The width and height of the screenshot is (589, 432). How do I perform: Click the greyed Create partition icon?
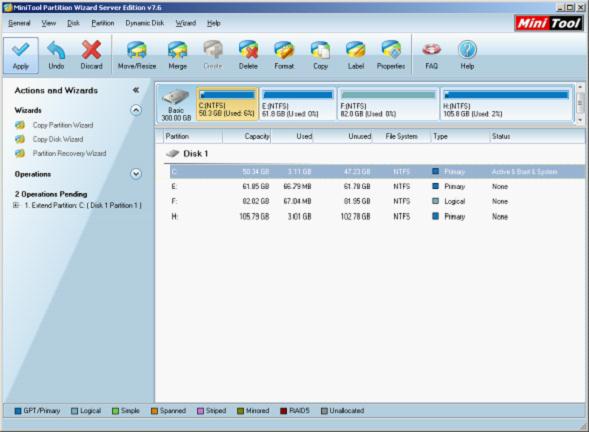213,50
